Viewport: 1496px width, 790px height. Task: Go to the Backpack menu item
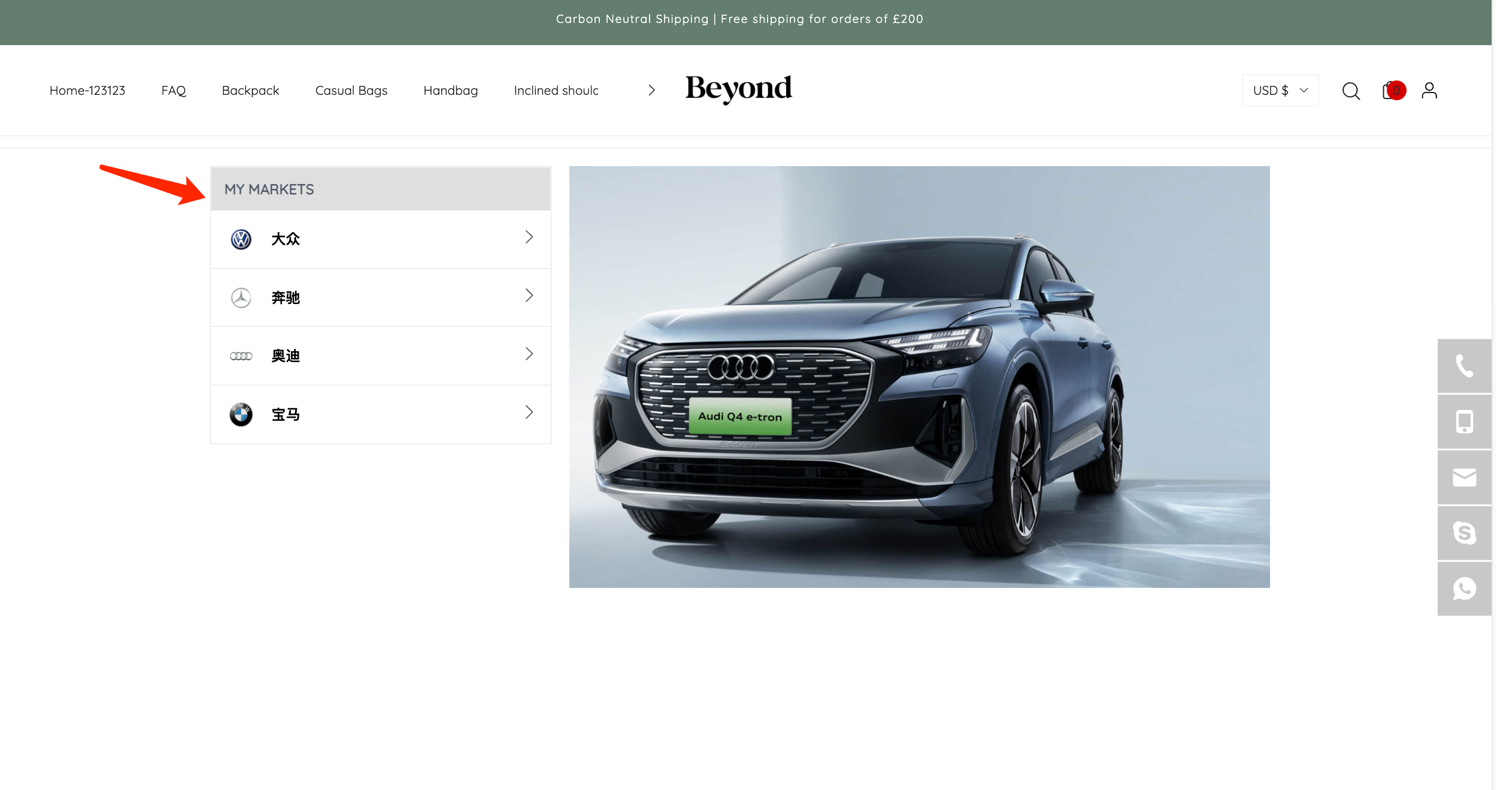pyautogui.click(x=250, y=91)
